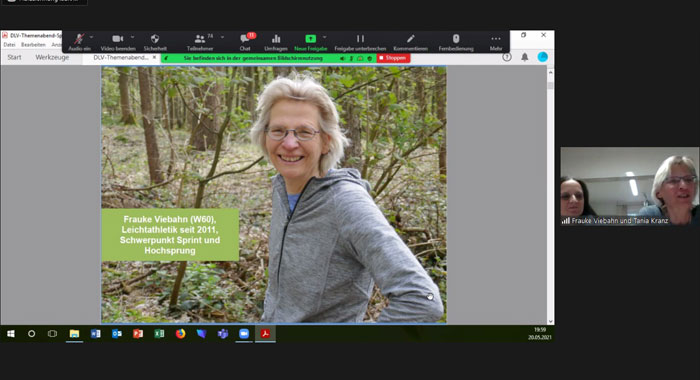
Task: Click scroll down arrow of document scrollbar
Action: (x=550, y=321)
